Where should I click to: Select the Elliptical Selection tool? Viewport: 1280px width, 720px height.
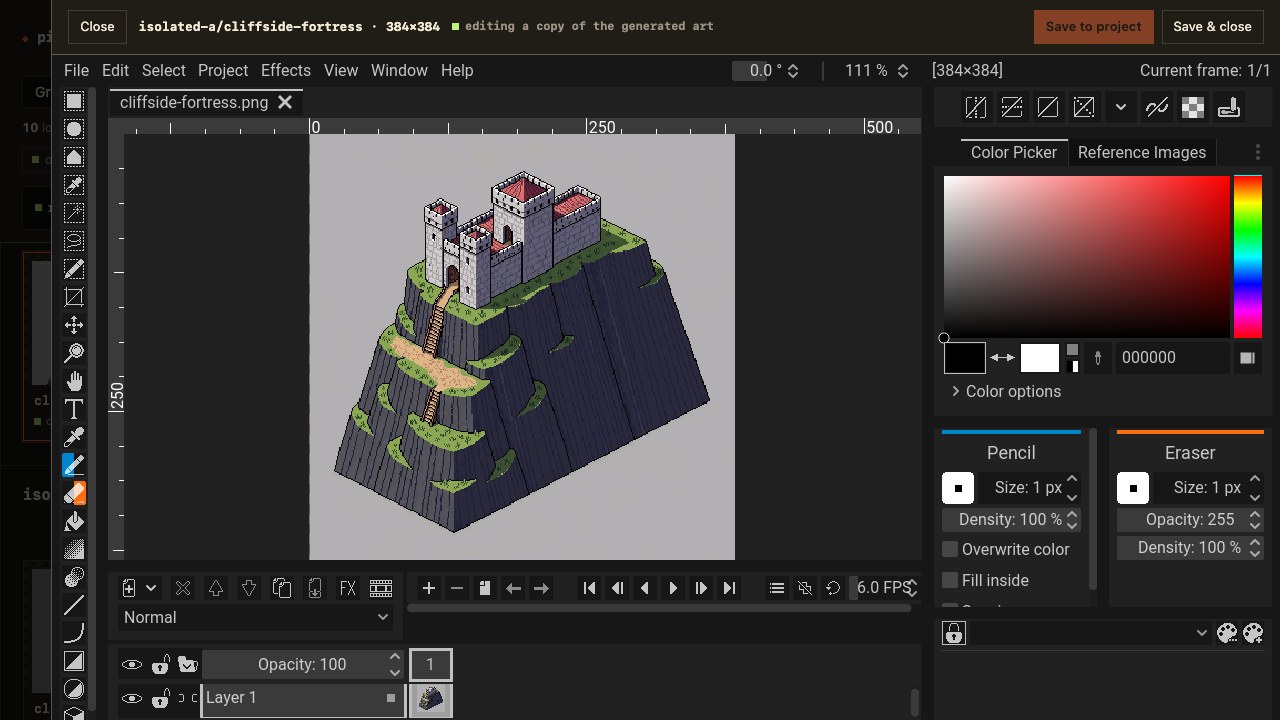74,129
